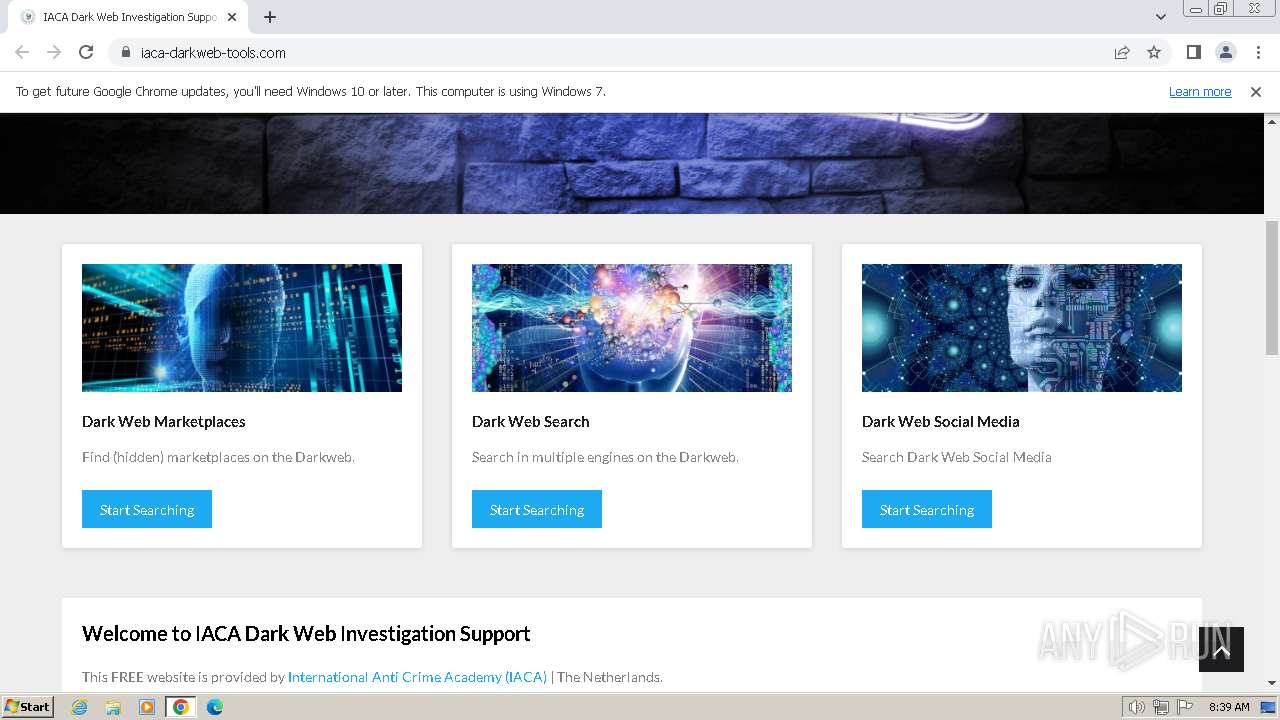Click the Dark Web Marketplaces heading
Image resolution: width=1280 pixels, height=720 pixels.
coord(164,421)
